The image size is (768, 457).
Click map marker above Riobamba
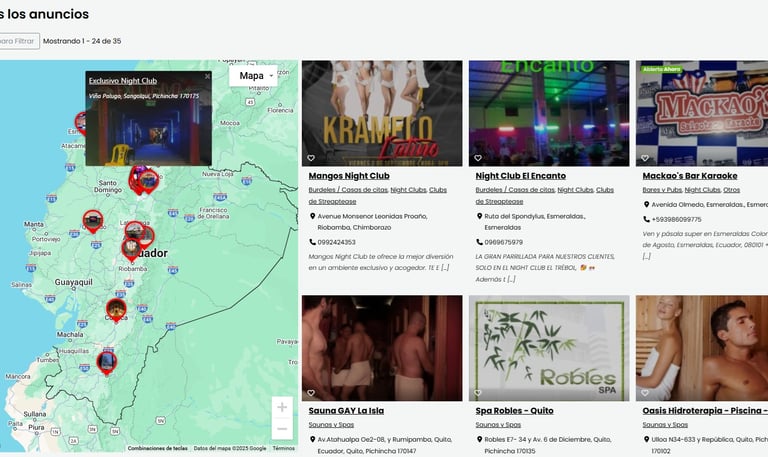pyautogui.click(x=131, y=248)
